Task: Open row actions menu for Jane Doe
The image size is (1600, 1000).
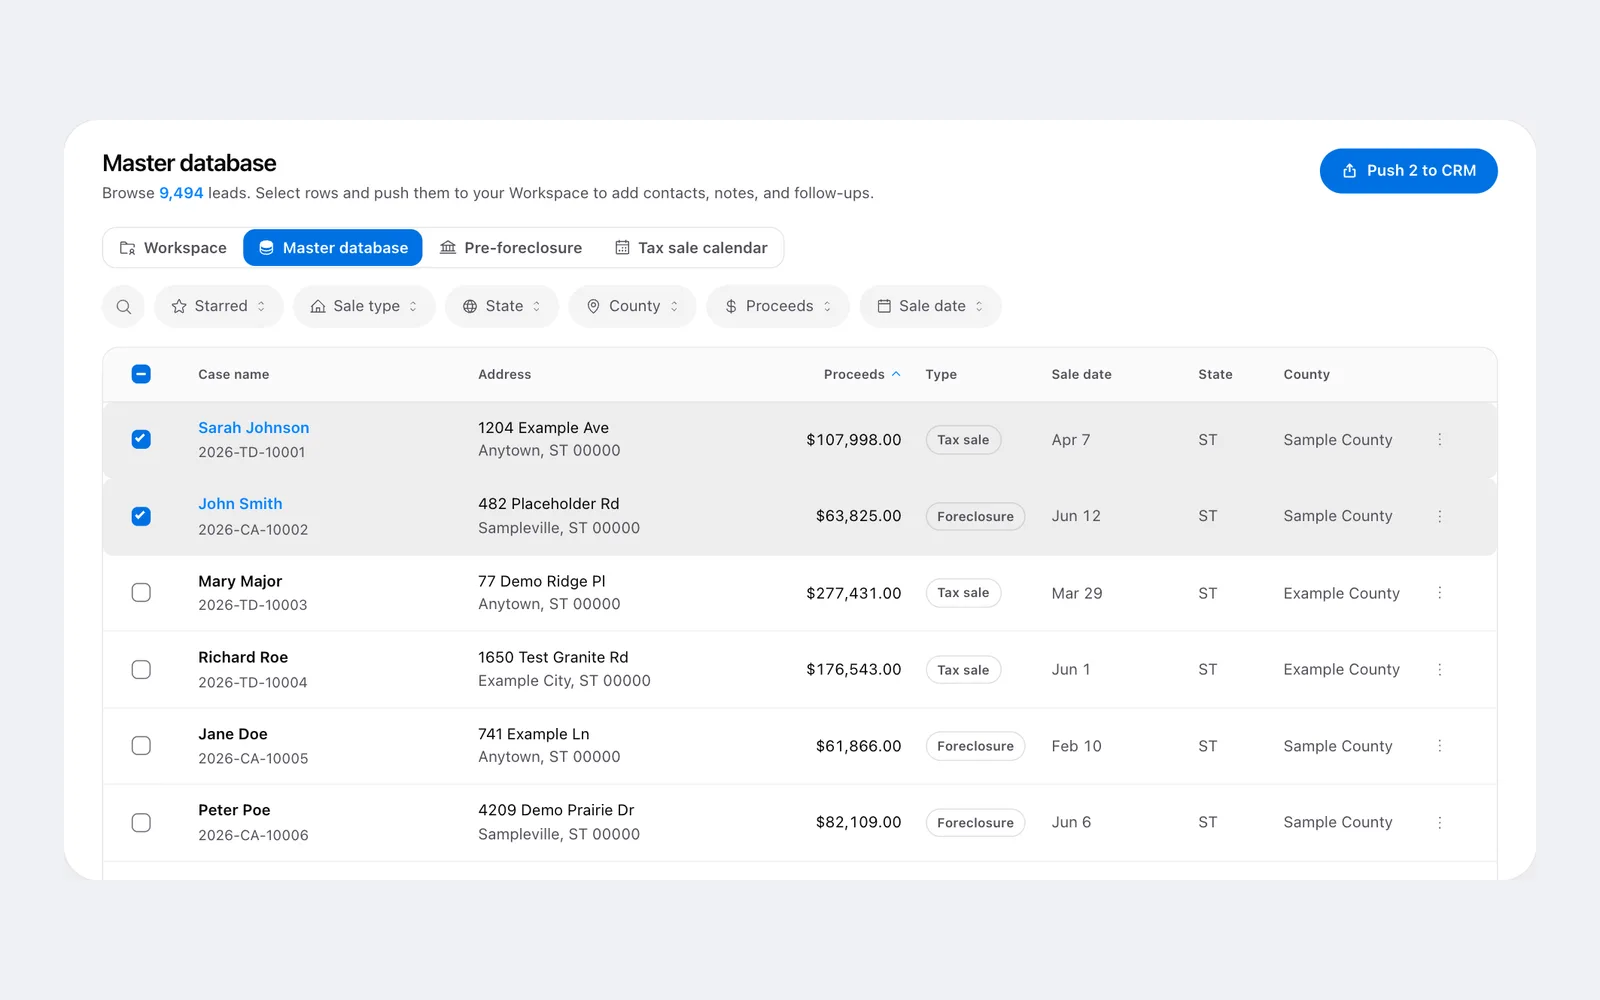Action: (x=1440, y=746)
